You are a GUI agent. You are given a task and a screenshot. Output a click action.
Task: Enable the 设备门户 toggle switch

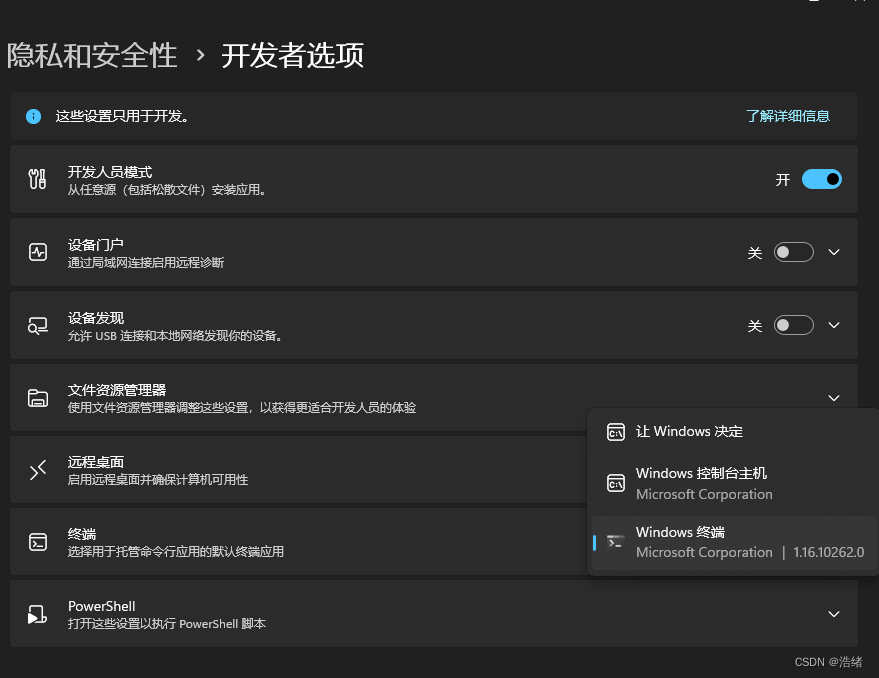[x=793, y=252]
